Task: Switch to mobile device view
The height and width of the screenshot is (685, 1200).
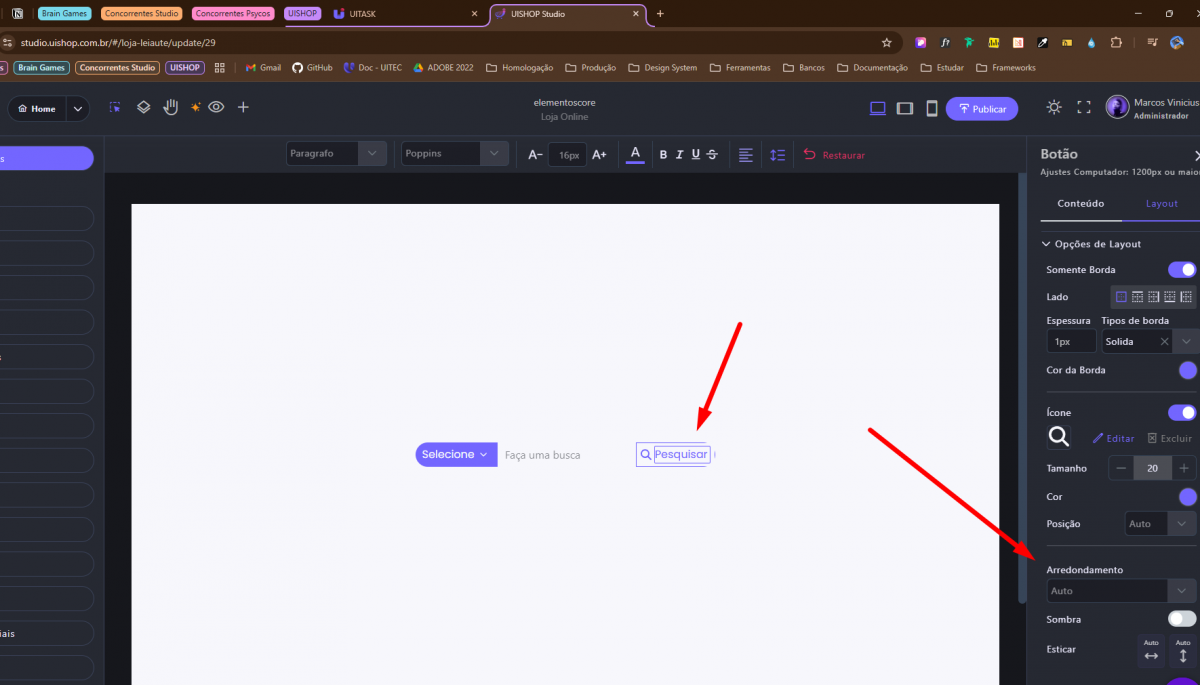Action: (x=931, y=108)
